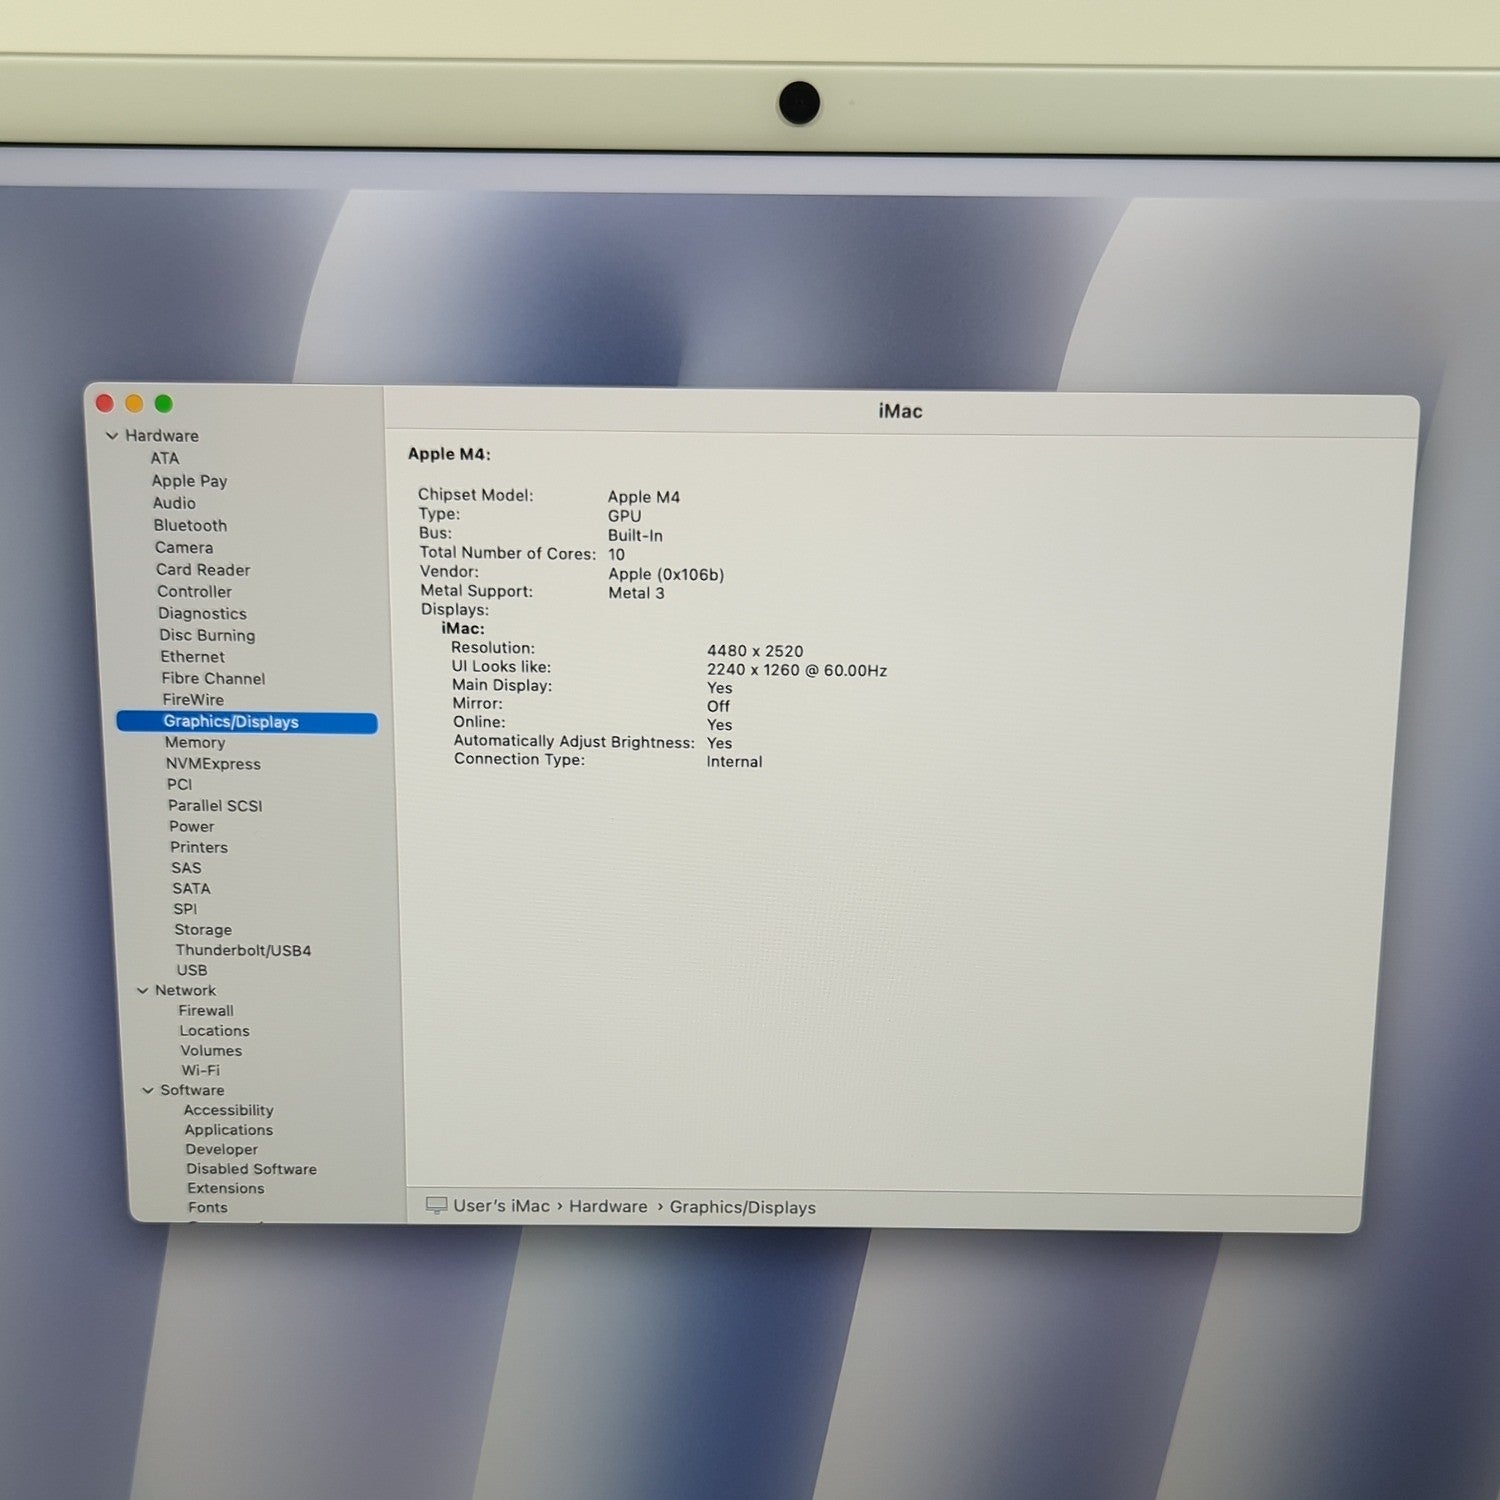Click the Chipset Model label
Screen dimensions: 1500x1500
pos(475,495)
